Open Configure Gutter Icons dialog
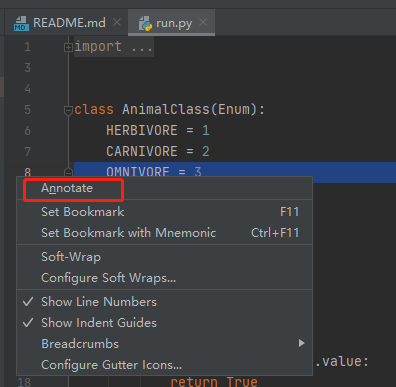This screenshot has width=396, height=387. [164, 365]
